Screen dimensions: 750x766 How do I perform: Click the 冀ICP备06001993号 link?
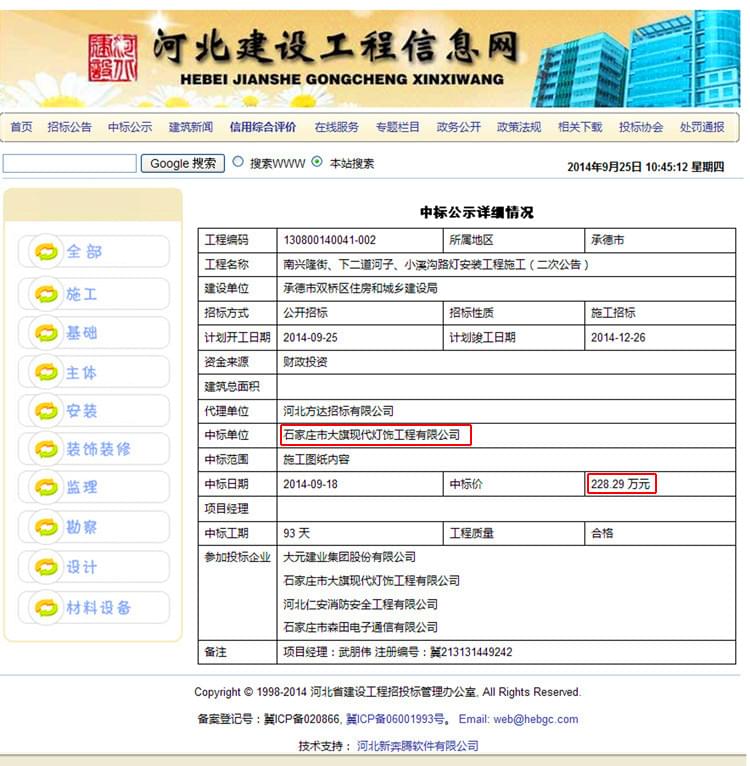(x=395, y=719)
